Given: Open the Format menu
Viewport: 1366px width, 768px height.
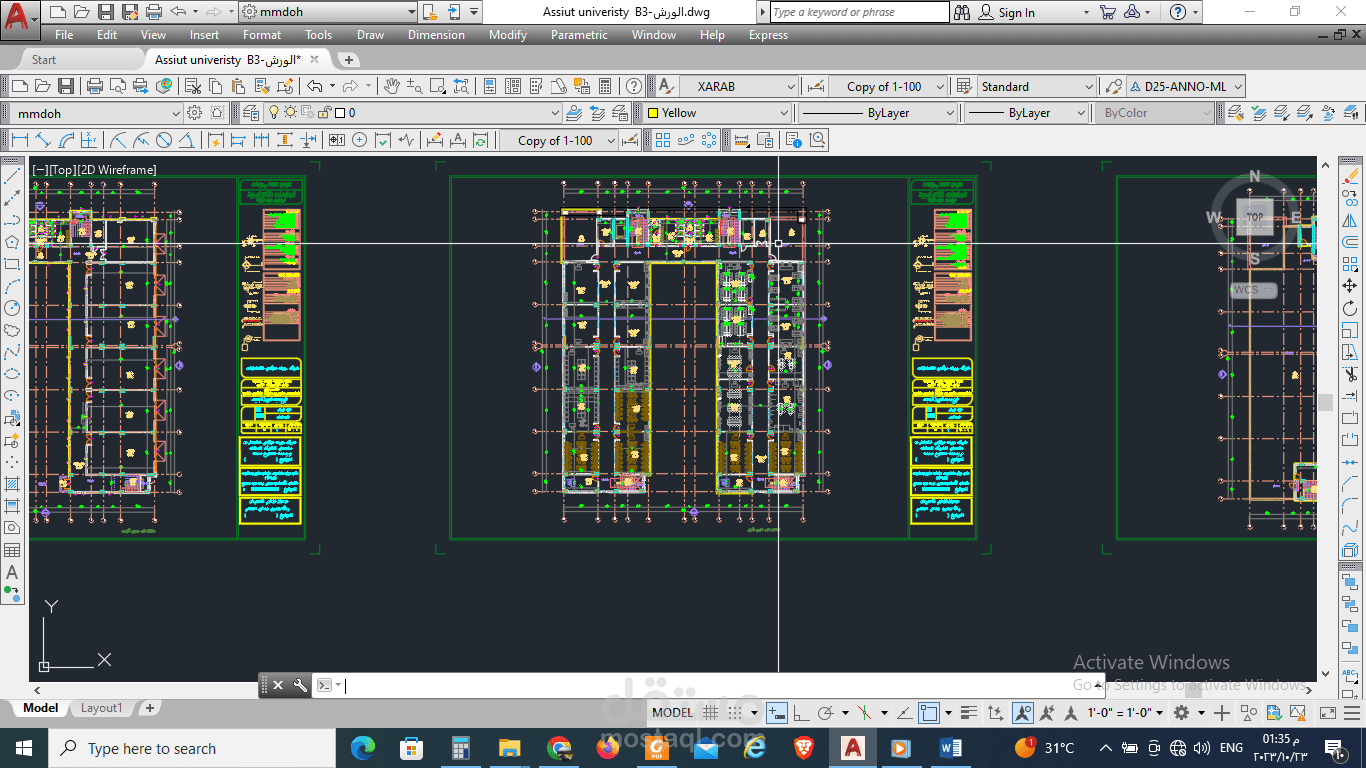Looking at the screenshot, I should (262, 35).
